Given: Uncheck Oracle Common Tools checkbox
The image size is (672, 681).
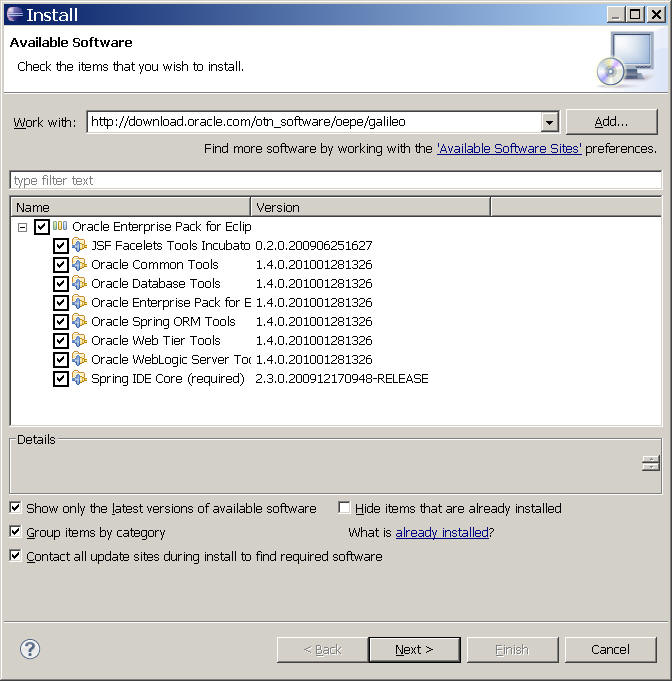Looking at the screenshot, I should pos(61,264).
